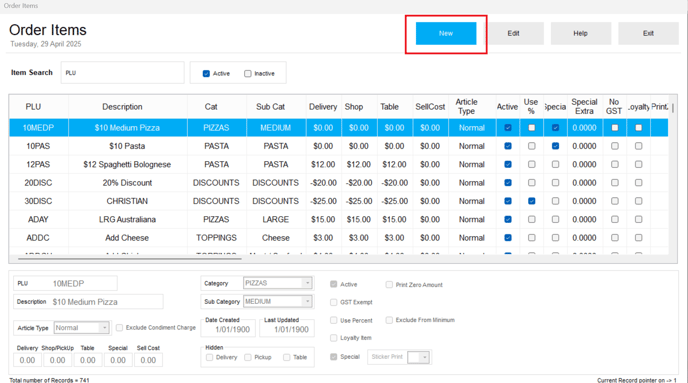
Task: Toggle the detail Special checkbox
Action: click(x=333, y=357)
